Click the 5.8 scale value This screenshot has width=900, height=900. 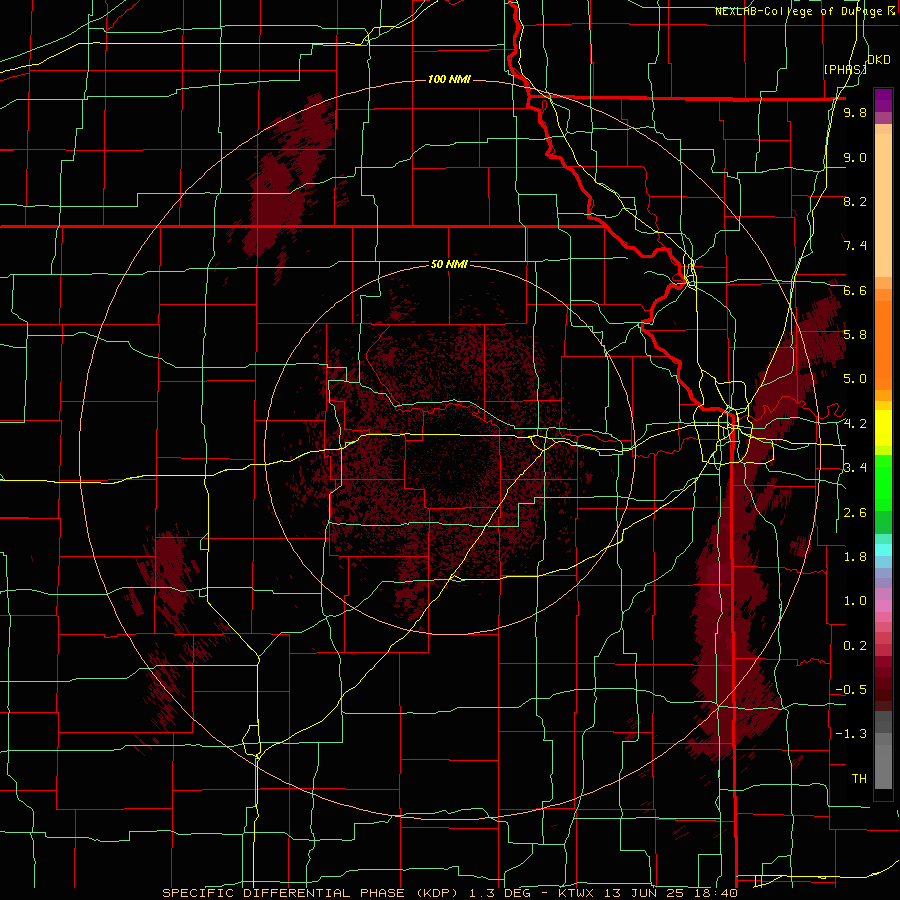pos(855,335)
